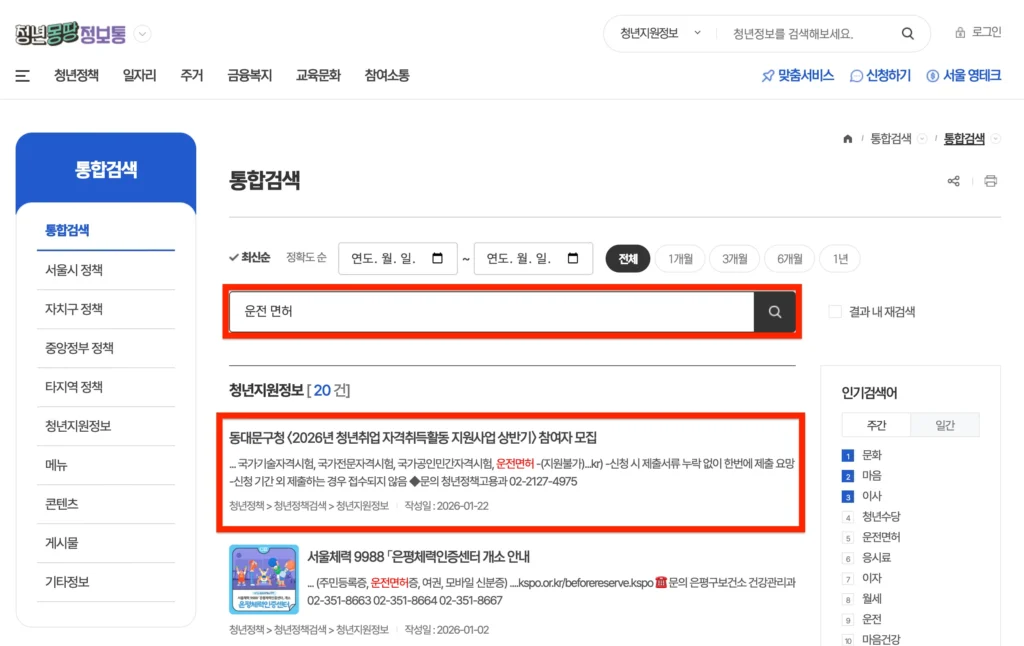The width and height of the screenshot is (1024, 646).
Task: Expand the chevron next to the site logo
Action: point(142,33)
